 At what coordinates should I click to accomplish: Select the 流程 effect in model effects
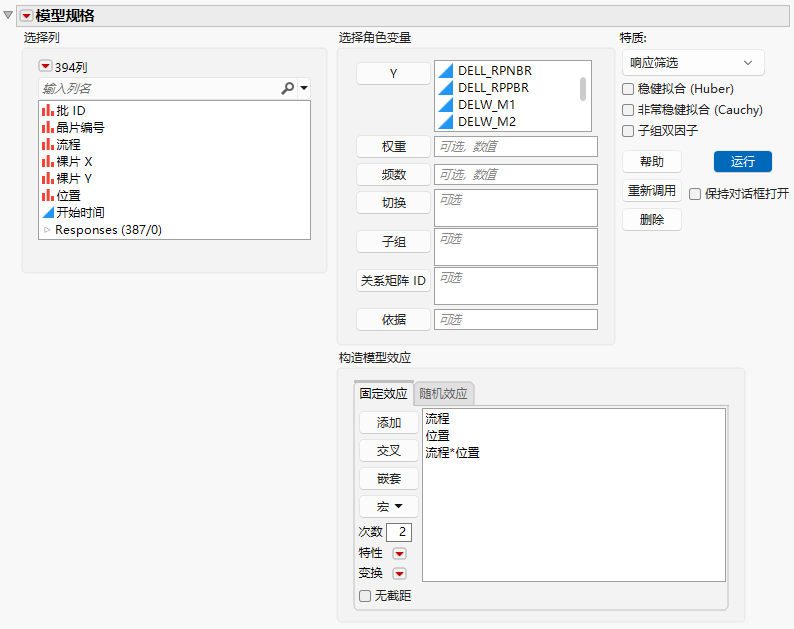click(438, 419)
